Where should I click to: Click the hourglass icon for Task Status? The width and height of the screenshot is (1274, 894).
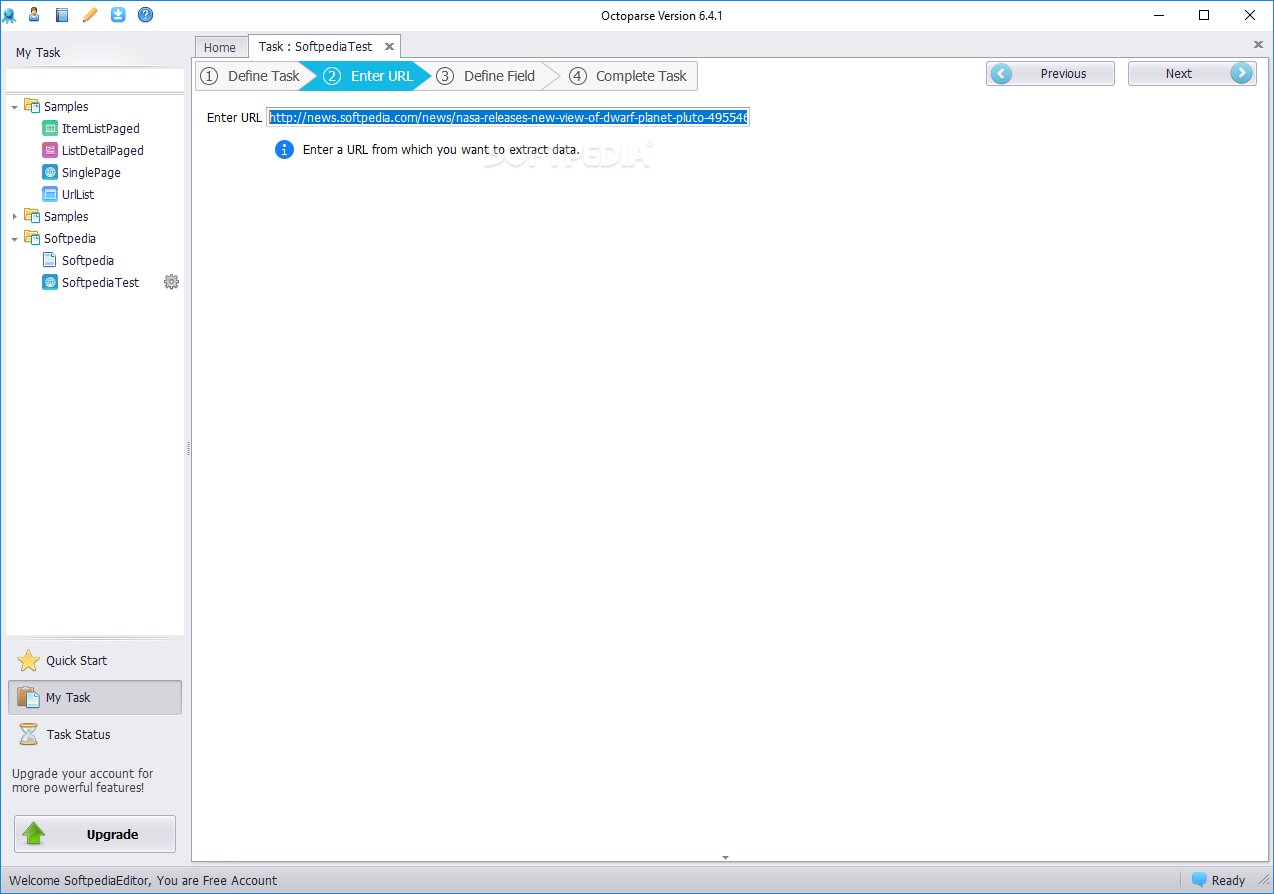click(x=29, y=734)
